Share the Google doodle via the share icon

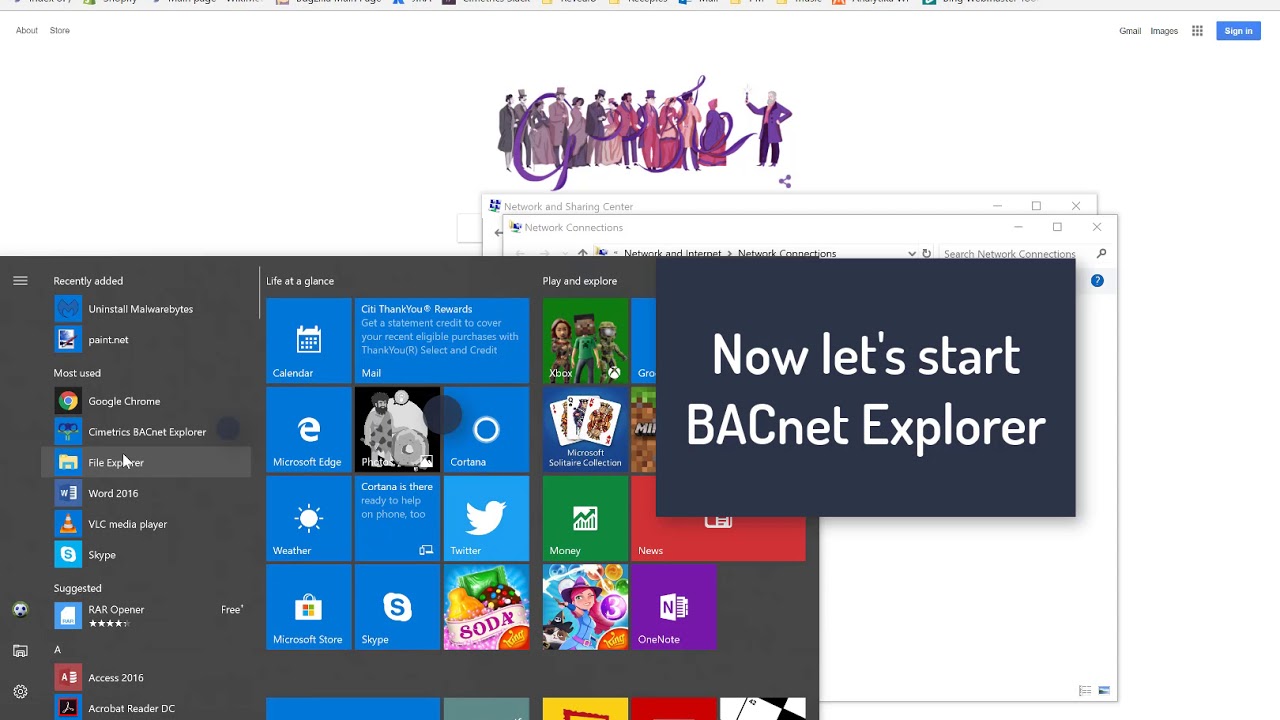785,181
